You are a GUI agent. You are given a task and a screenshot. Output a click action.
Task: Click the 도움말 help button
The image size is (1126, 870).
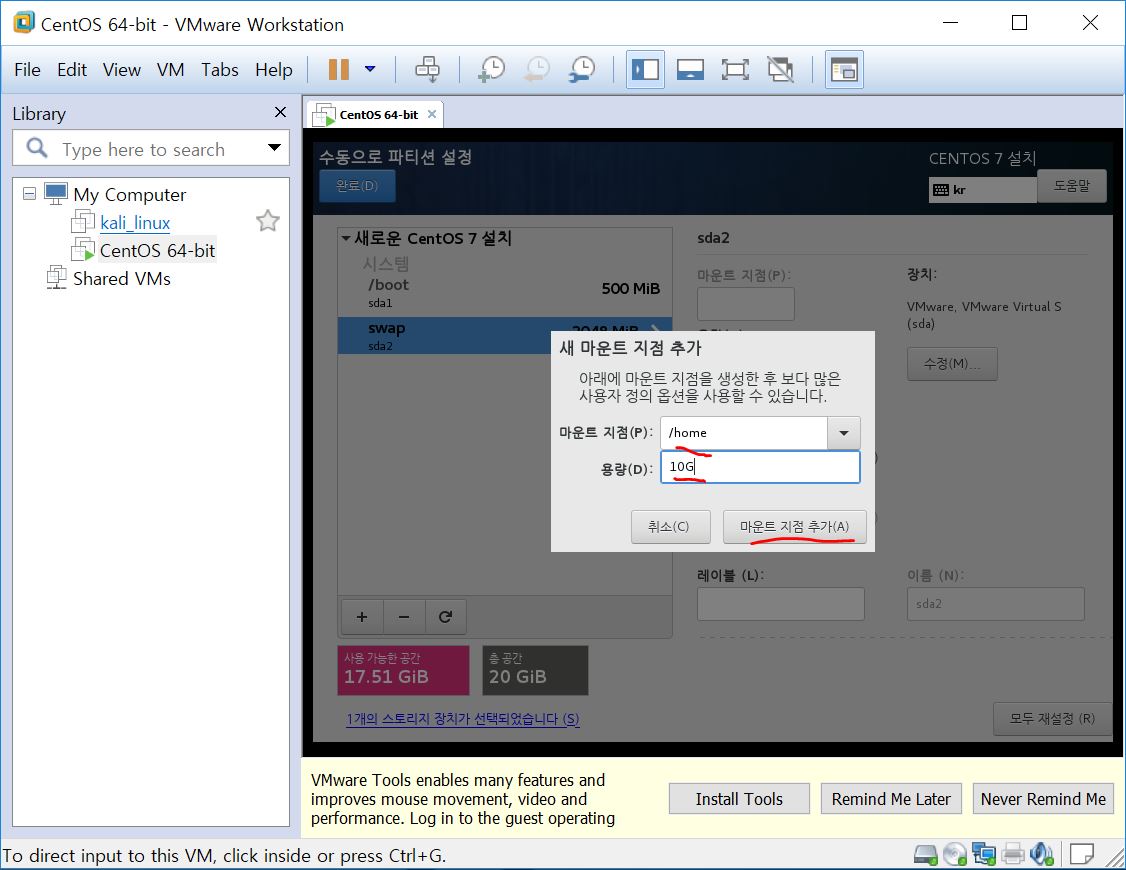1071,186
